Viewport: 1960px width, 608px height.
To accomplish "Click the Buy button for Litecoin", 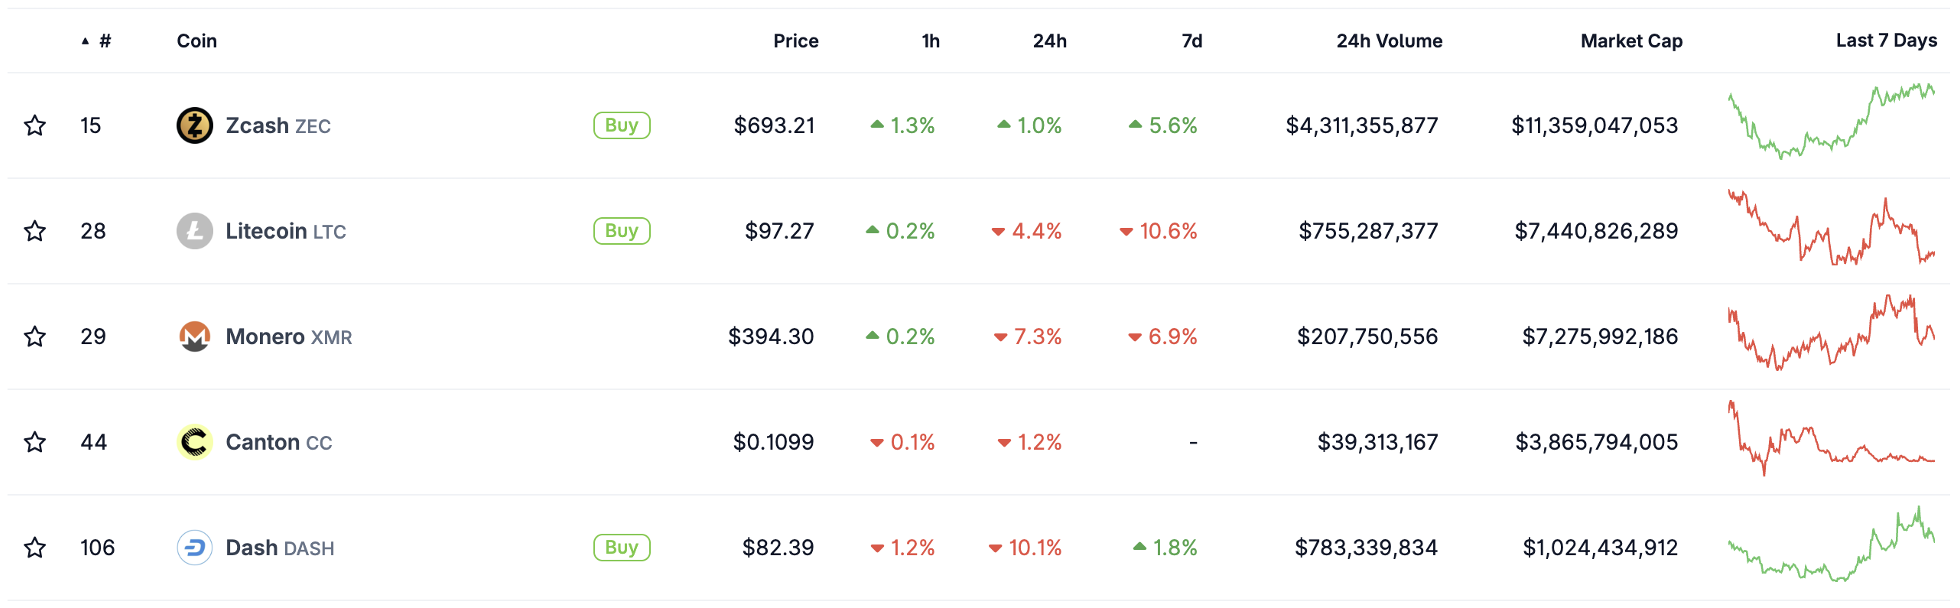I will (x=621, y=231).
